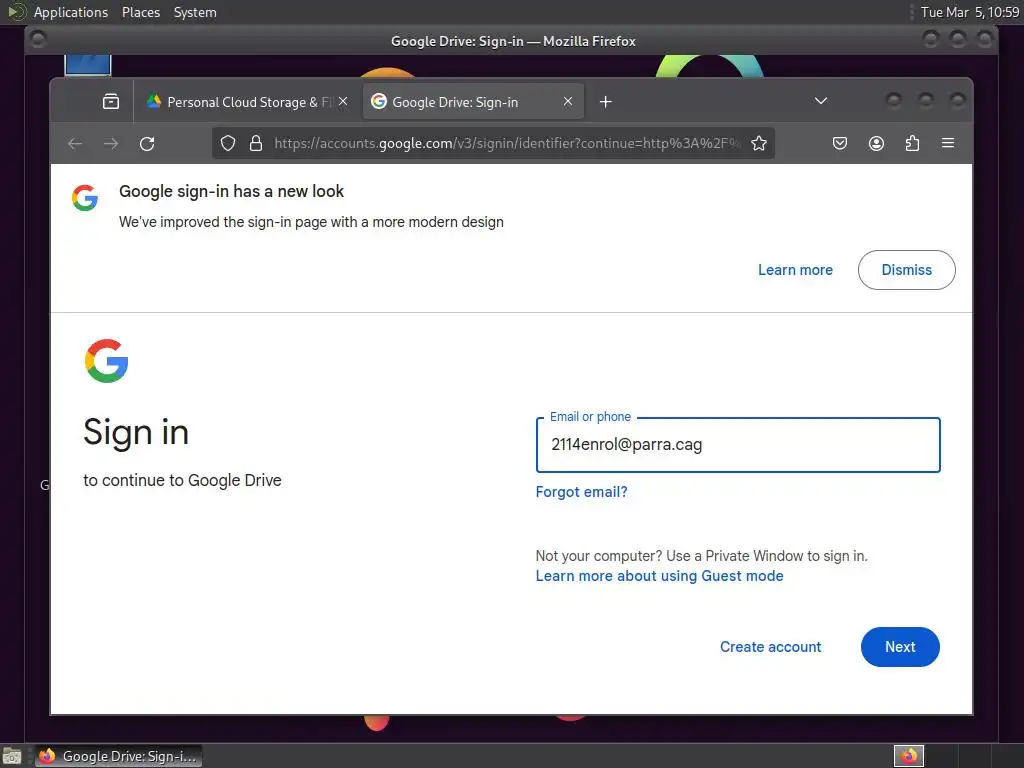Click the padlock site info icon
The width and height of the screenshot is (1024, 768).
256,143
